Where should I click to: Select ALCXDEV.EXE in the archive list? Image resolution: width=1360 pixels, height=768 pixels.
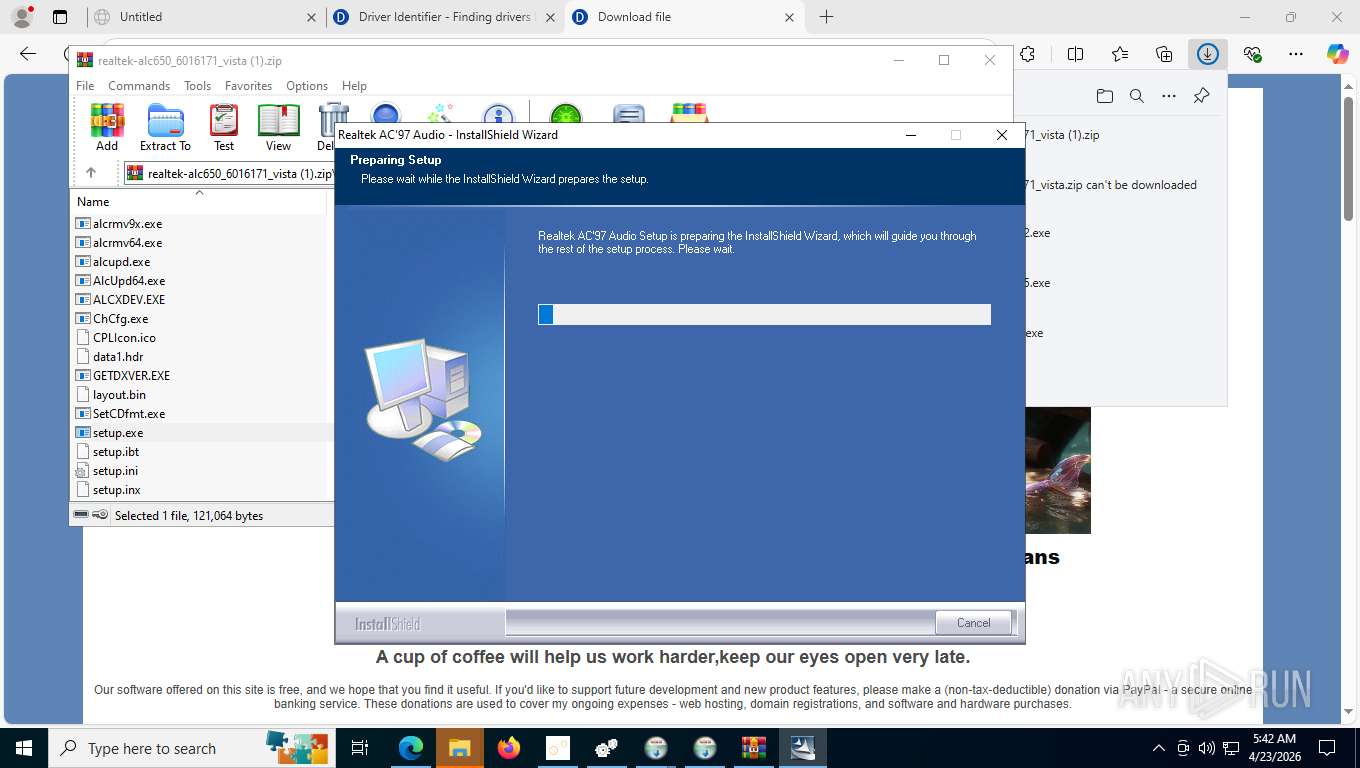[129, 300]
